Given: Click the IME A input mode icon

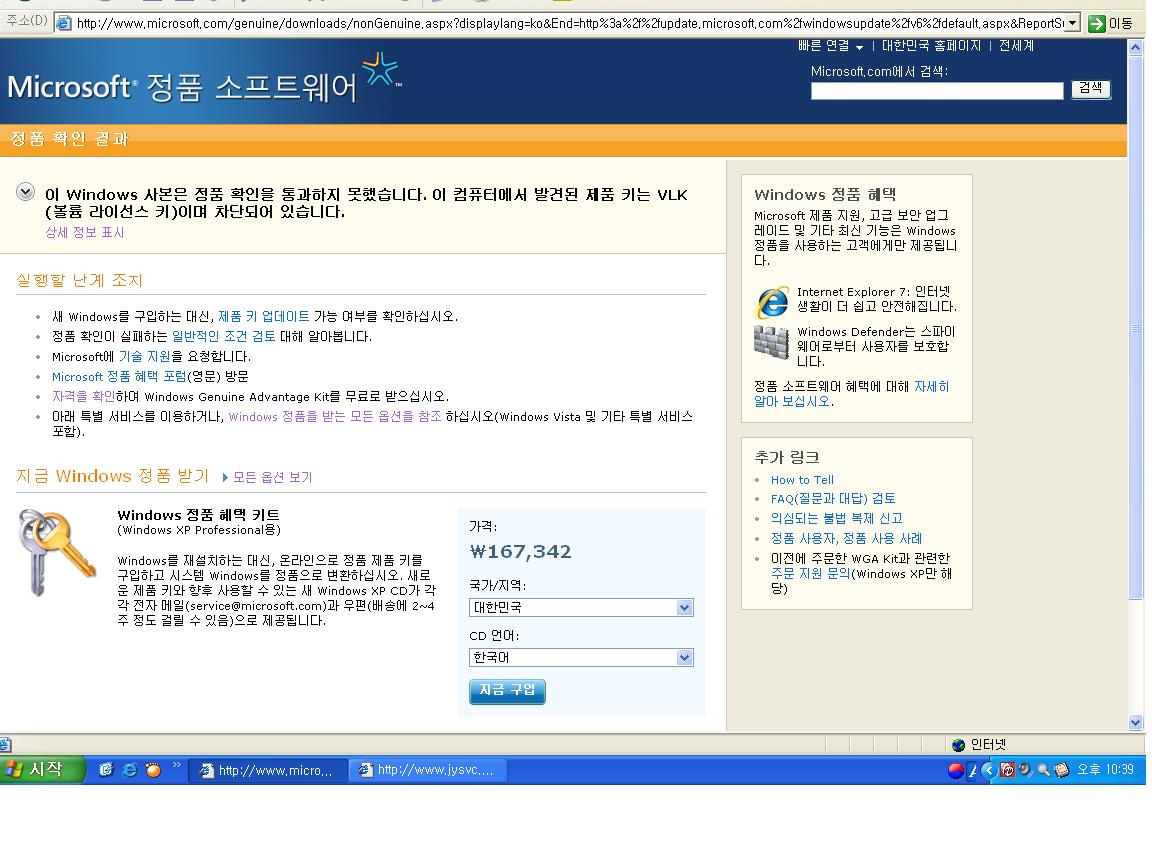Looking at the screenshot, I should [x=973, y=770].
